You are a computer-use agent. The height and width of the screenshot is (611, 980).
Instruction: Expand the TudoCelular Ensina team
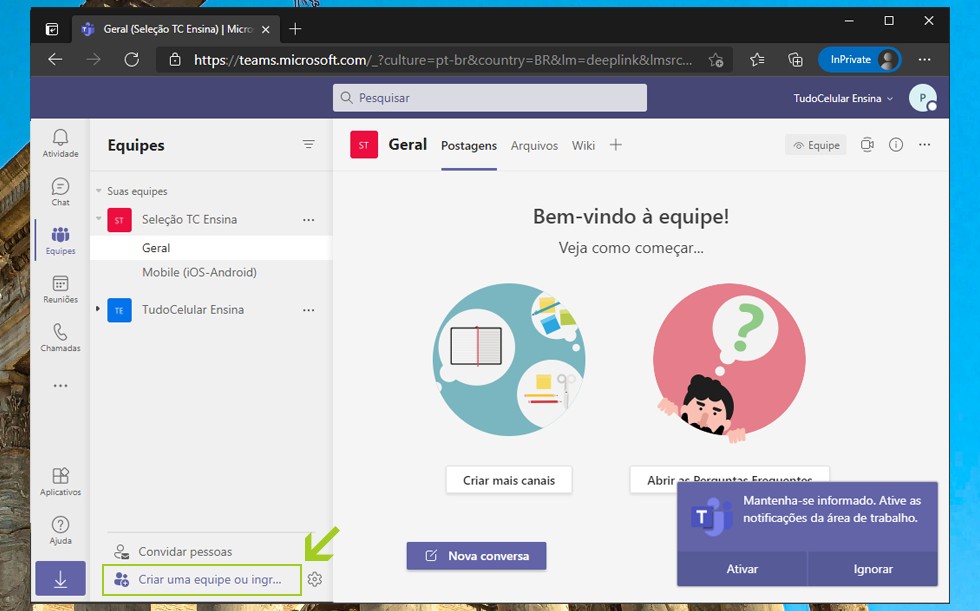pyautogui.click(x=98, y=310)
